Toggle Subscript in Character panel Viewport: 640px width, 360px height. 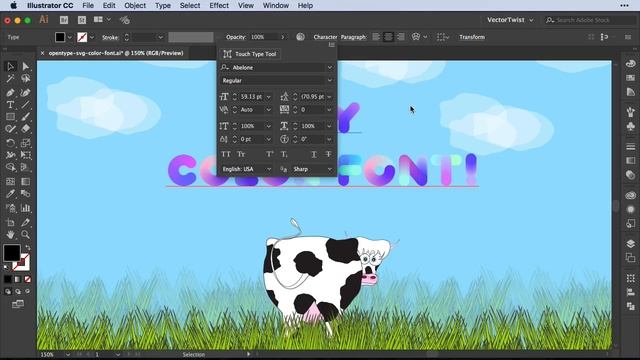point(284,154)
